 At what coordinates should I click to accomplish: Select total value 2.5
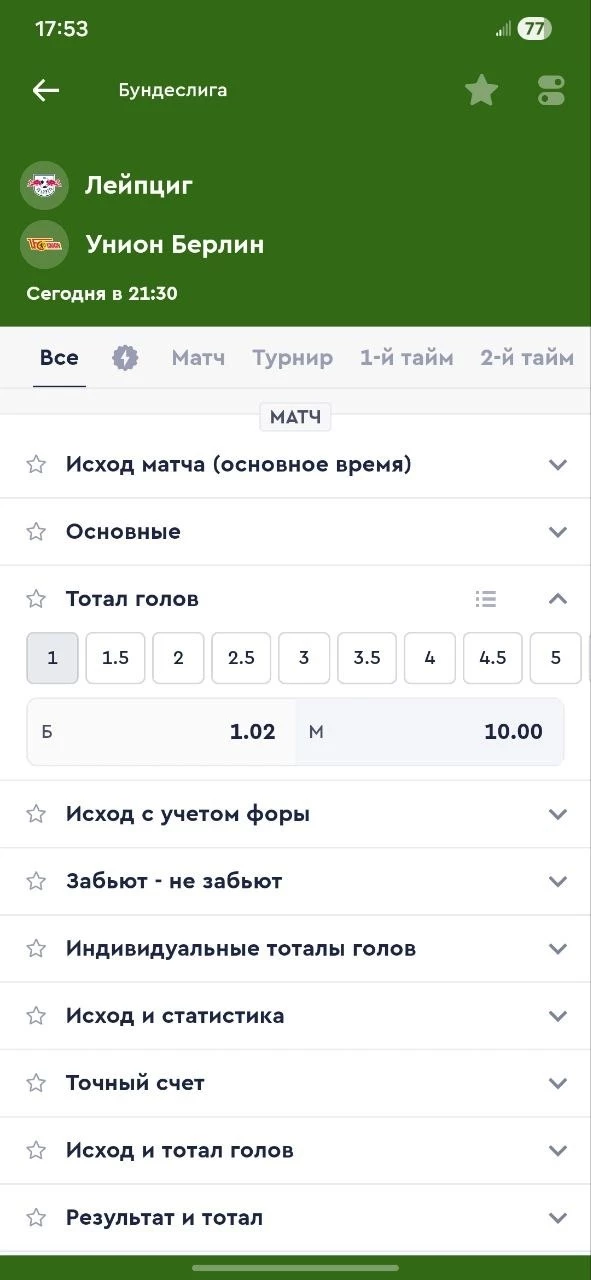(241, 658)
